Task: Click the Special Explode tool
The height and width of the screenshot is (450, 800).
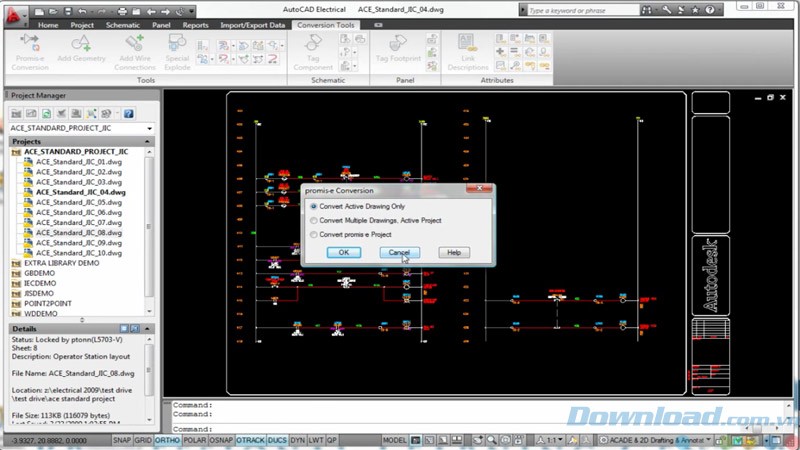Action: [x=177, y=53]
